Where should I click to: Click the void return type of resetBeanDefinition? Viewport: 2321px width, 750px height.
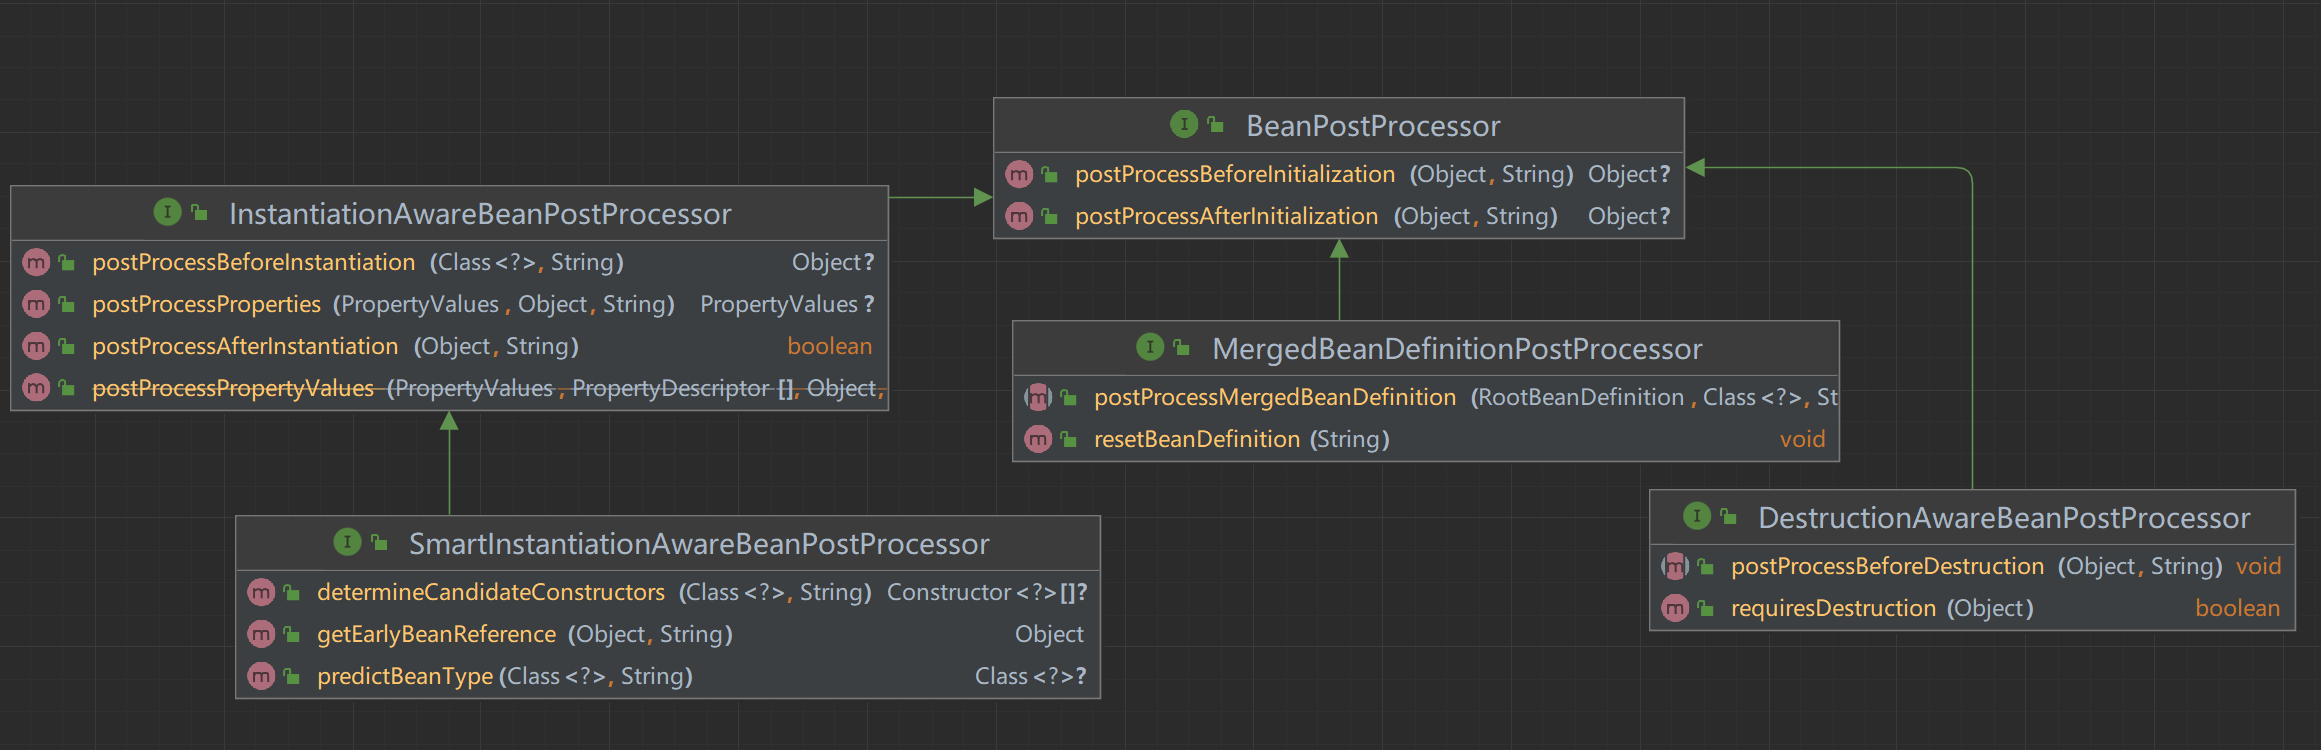pyautogui.click(x=1803, y=439)
